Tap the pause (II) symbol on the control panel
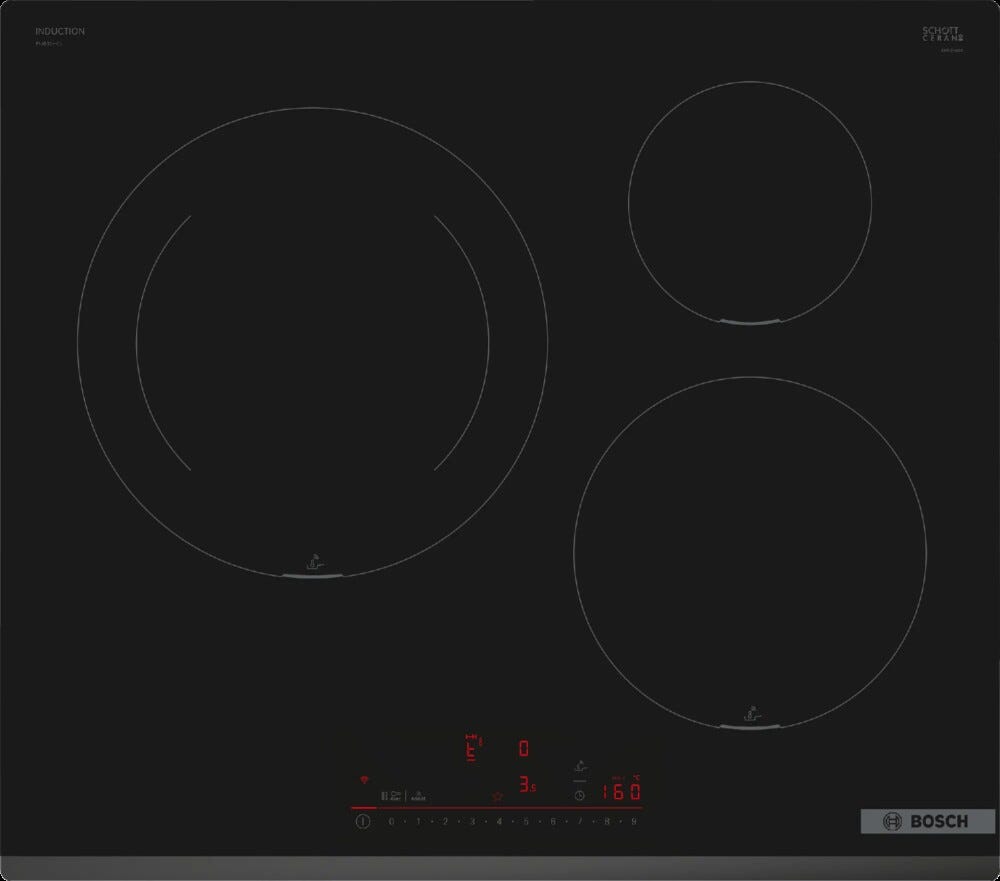Image resolution: width=1000 pixels, height=881 pixels. pos(384,796)
